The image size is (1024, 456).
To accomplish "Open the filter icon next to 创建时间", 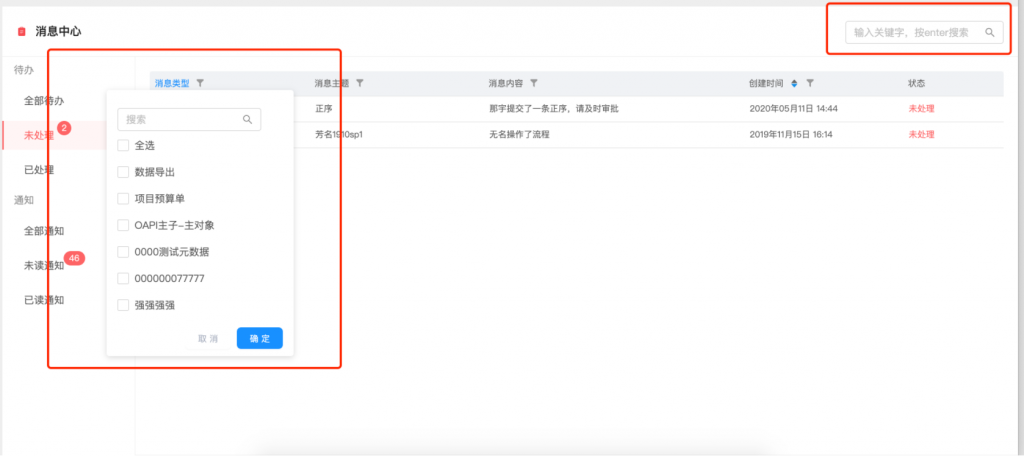I will [x=810, y=83].
